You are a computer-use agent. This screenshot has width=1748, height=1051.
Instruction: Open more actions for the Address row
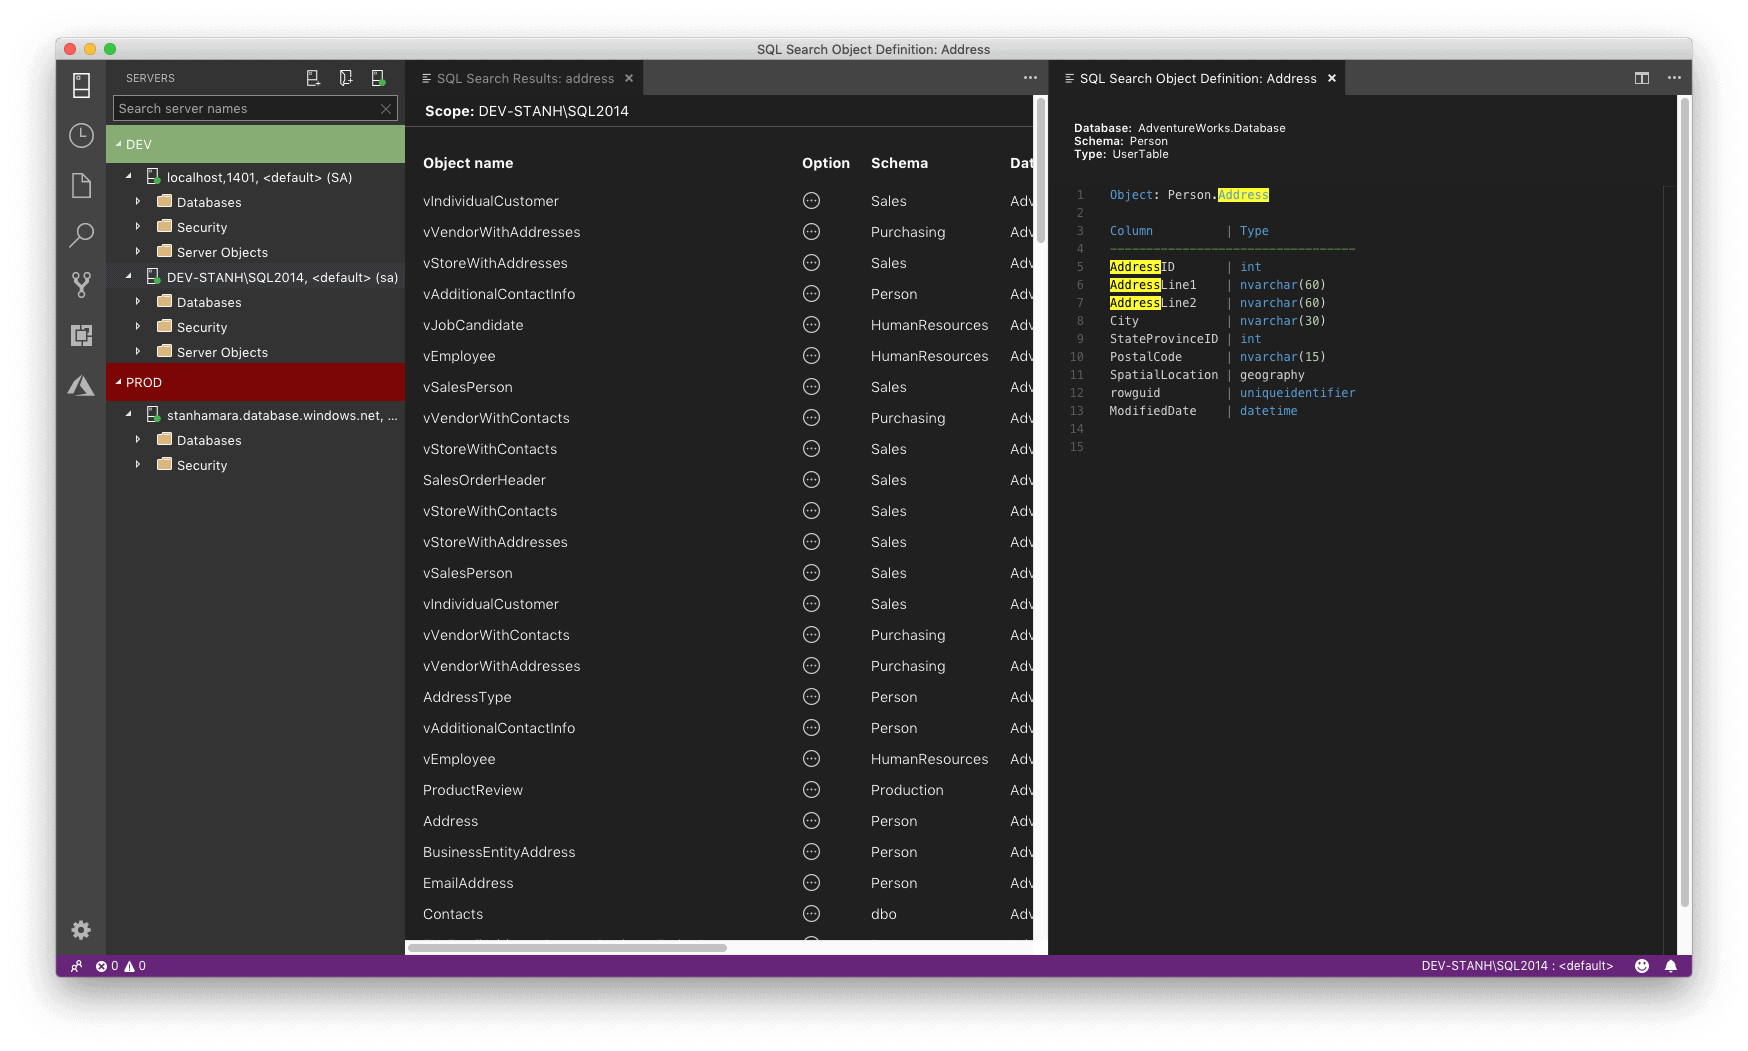(810, 820)
